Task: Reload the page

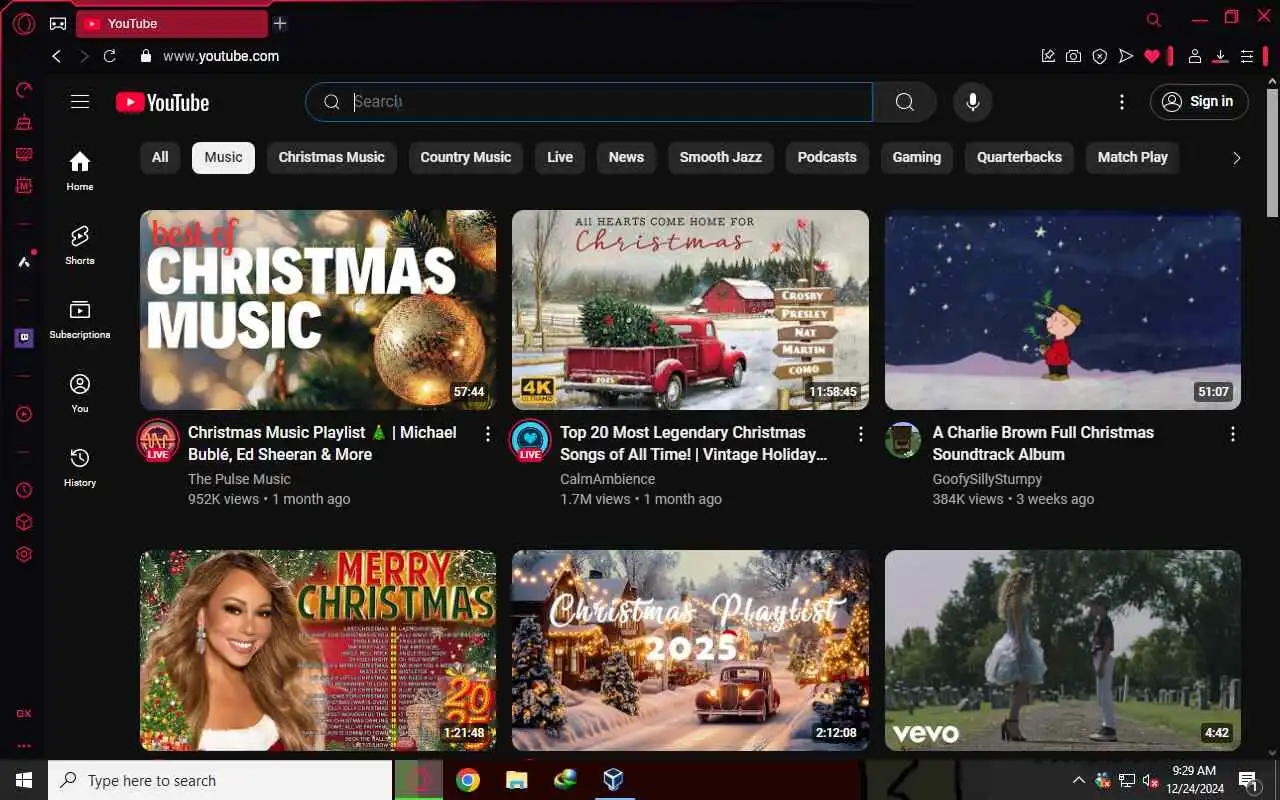Action: tap(110, 56)
